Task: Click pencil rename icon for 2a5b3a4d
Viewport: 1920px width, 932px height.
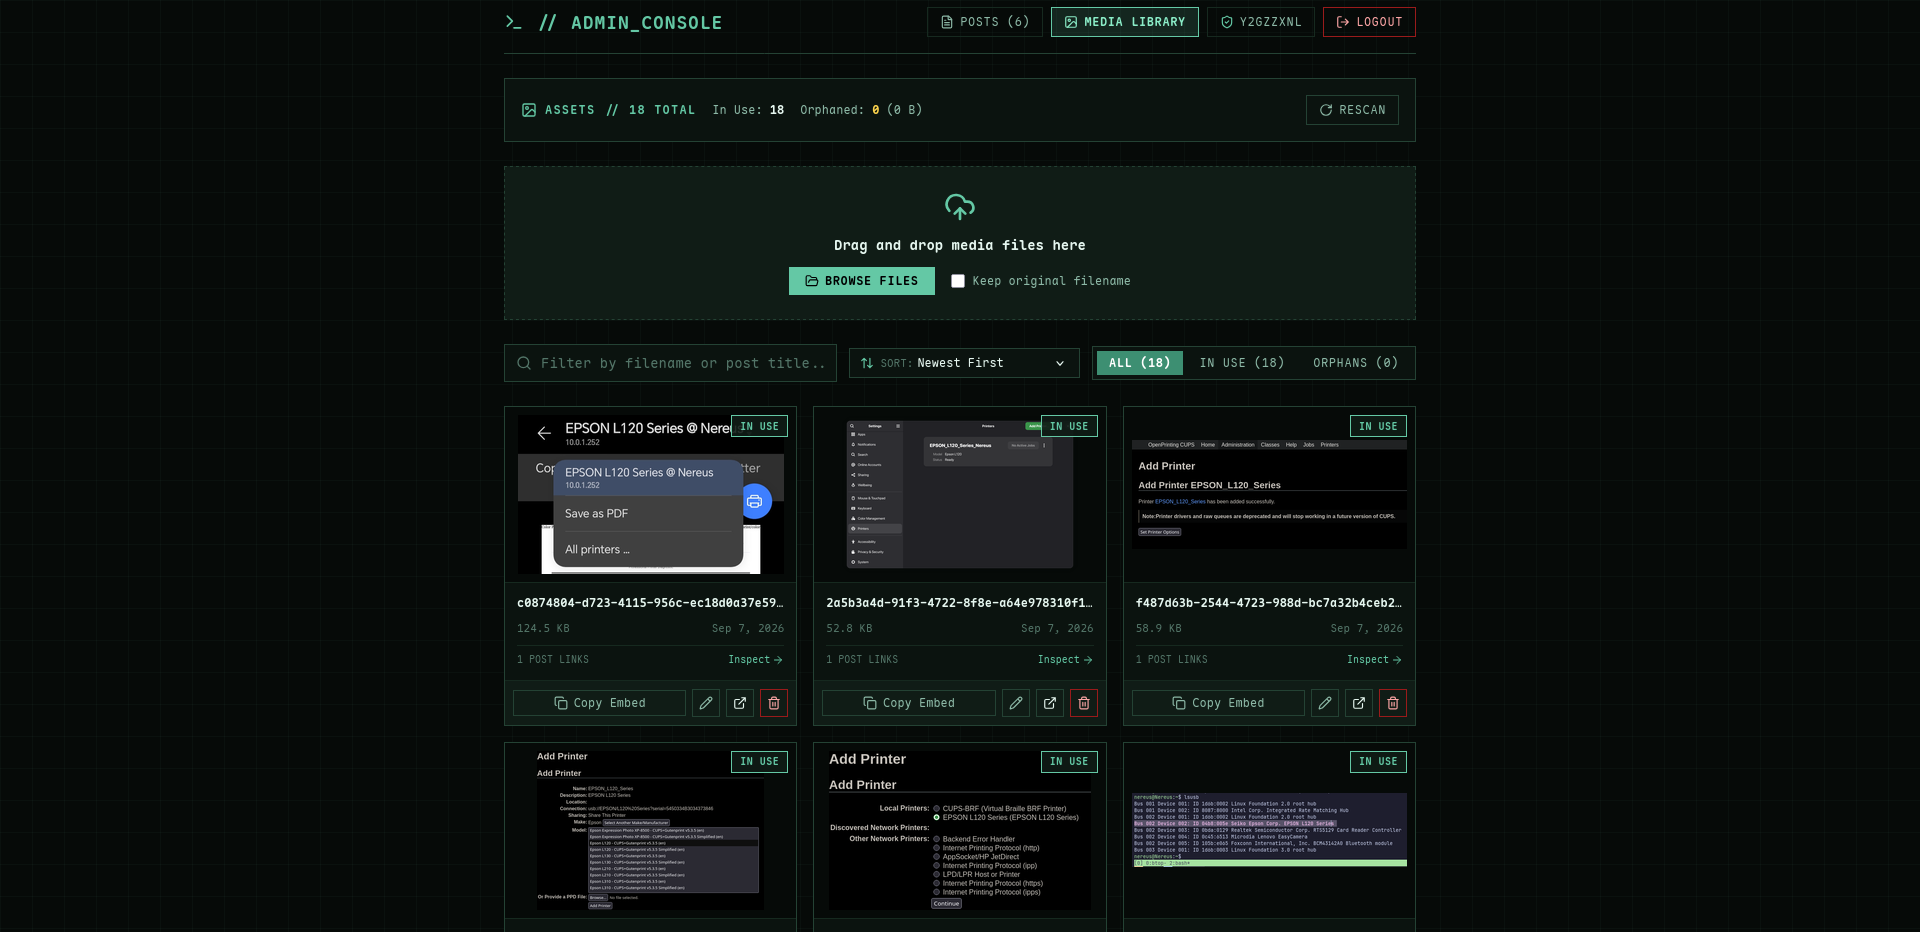Action: pos(1016,703)
